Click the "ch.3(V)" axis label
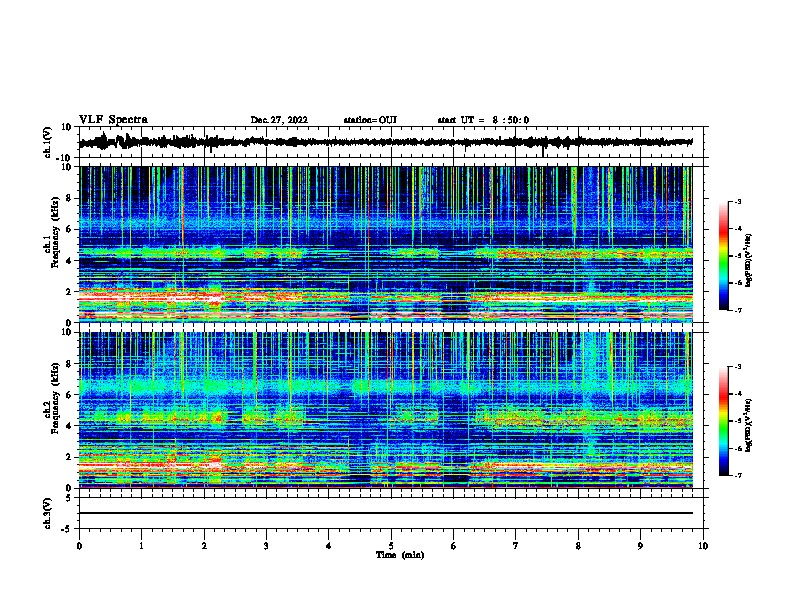Viewport: 792px width, 612px height. pos(48,513)
